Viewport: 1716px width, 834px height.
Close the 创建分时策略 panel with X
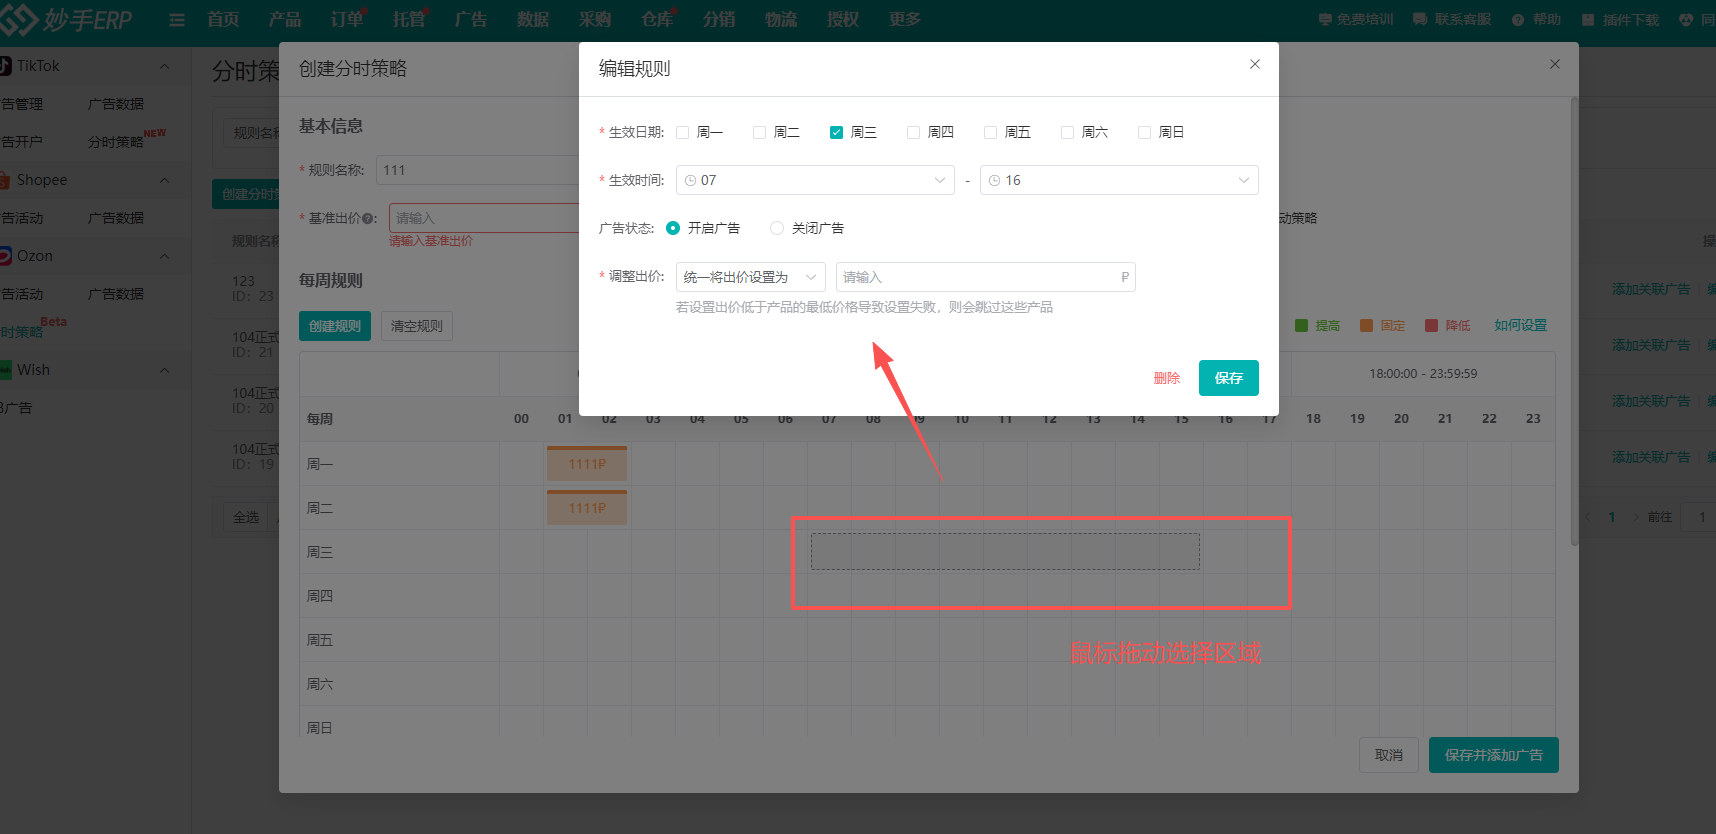point(1554,64)
